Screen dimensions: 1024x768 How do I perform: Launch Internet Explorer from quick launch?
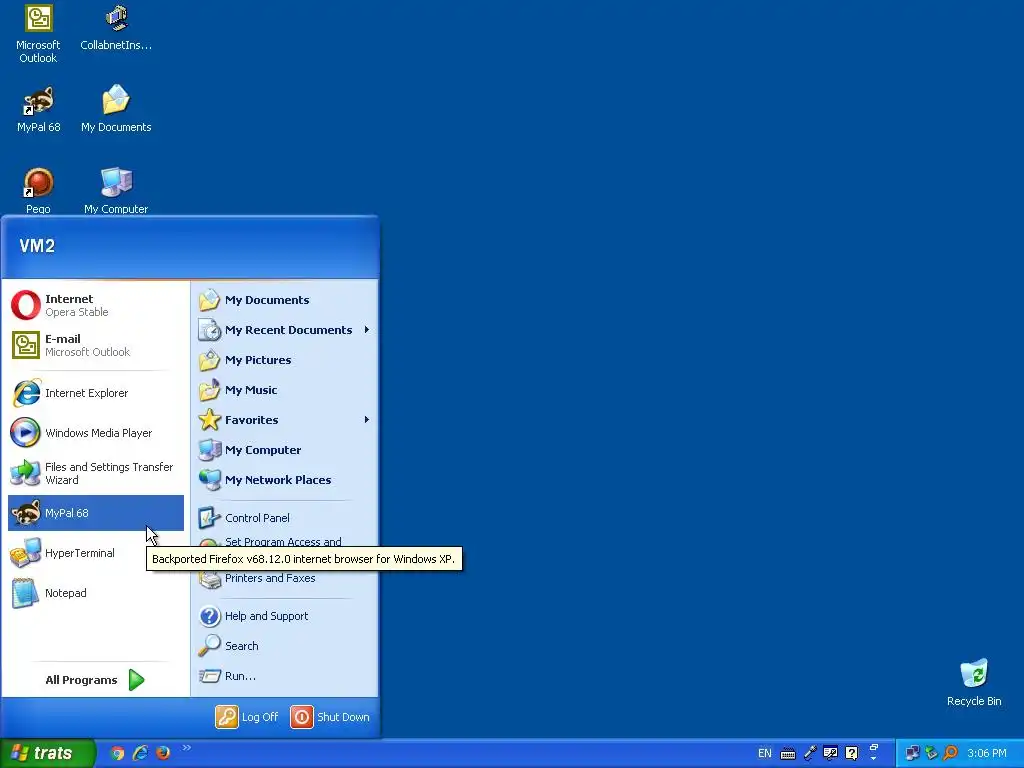[140, 753]
